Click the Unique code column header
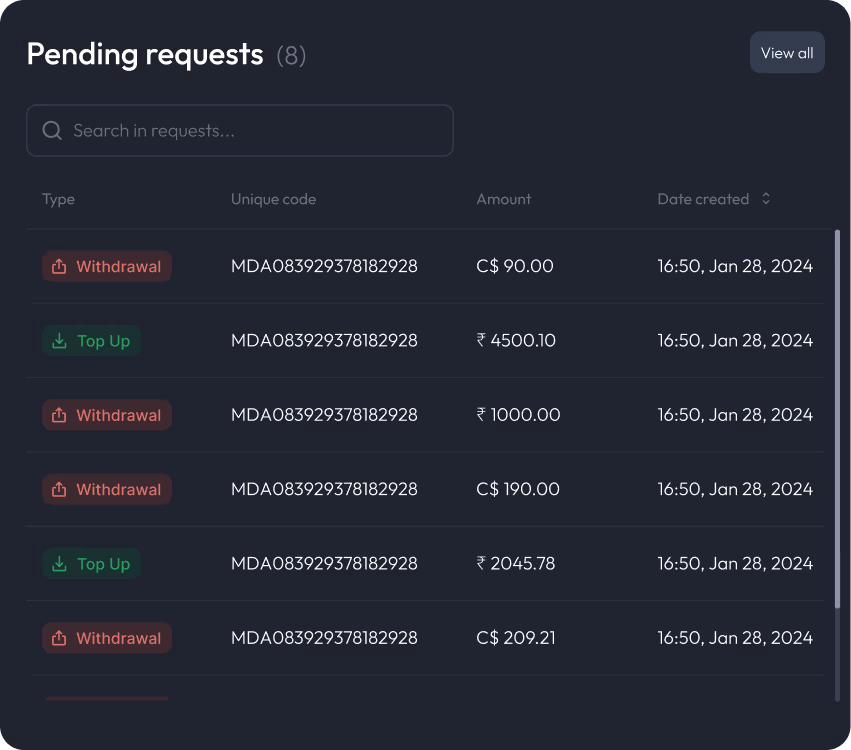851x750 pixels. tap(274, 199)
